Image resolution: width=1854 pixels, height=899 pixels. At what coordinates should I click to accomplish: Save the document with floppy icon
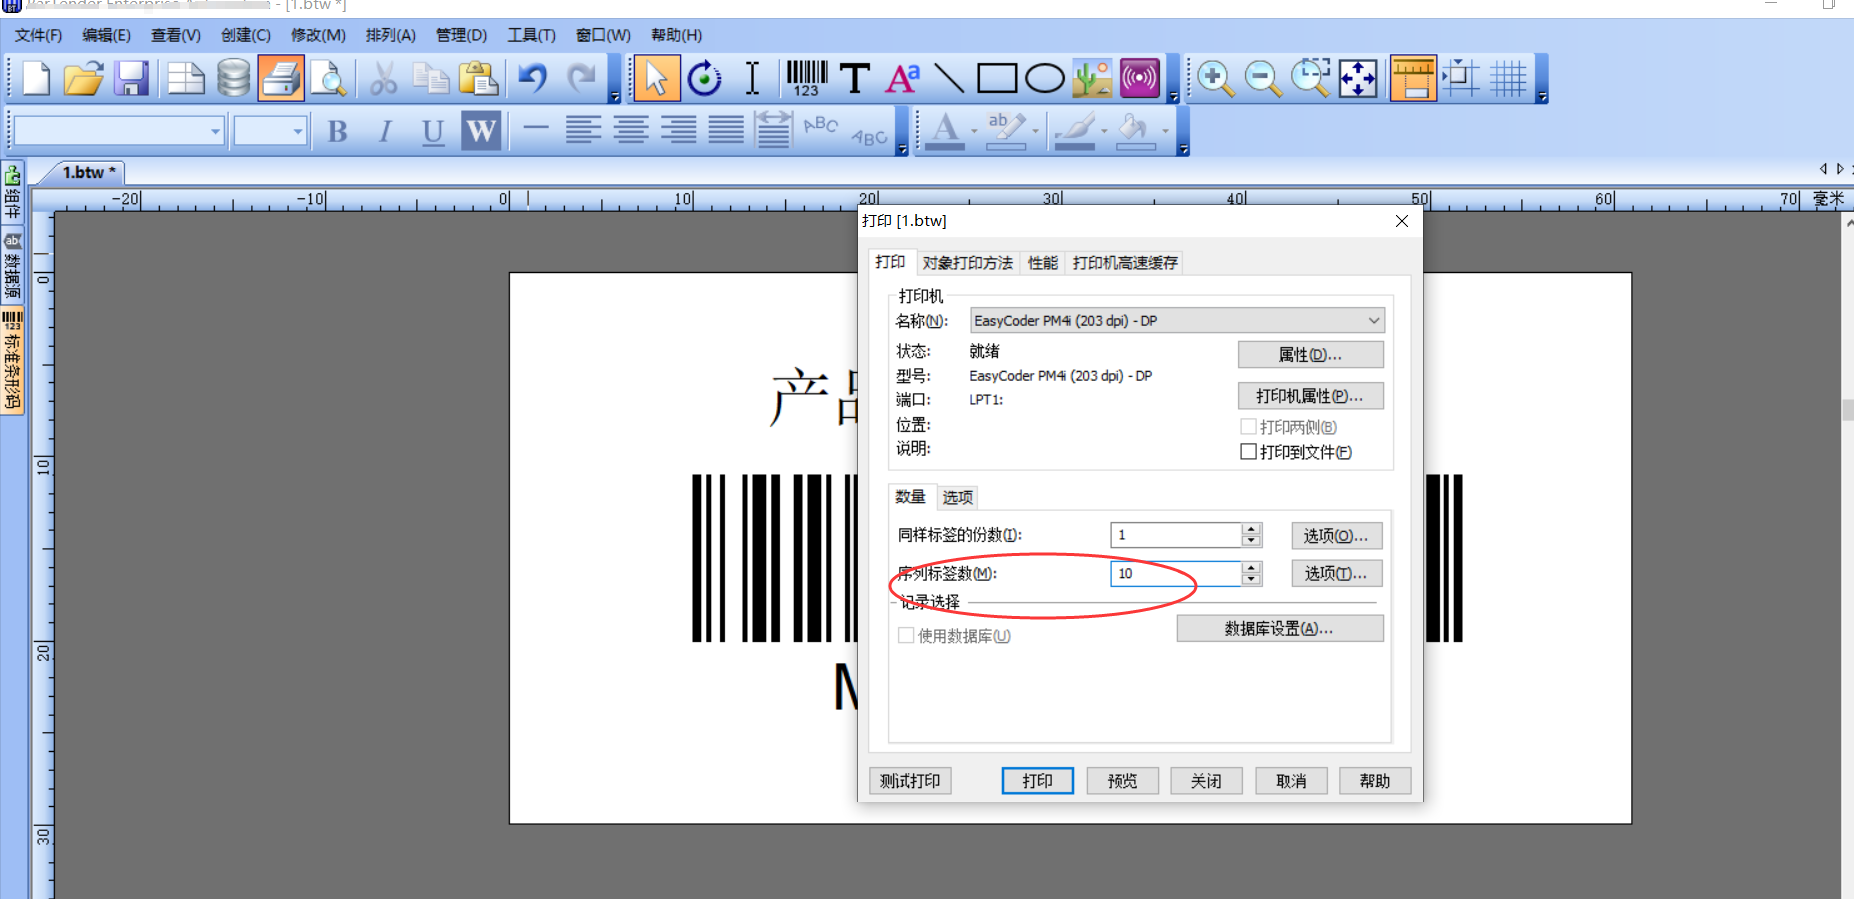click(x=131, y=78)
